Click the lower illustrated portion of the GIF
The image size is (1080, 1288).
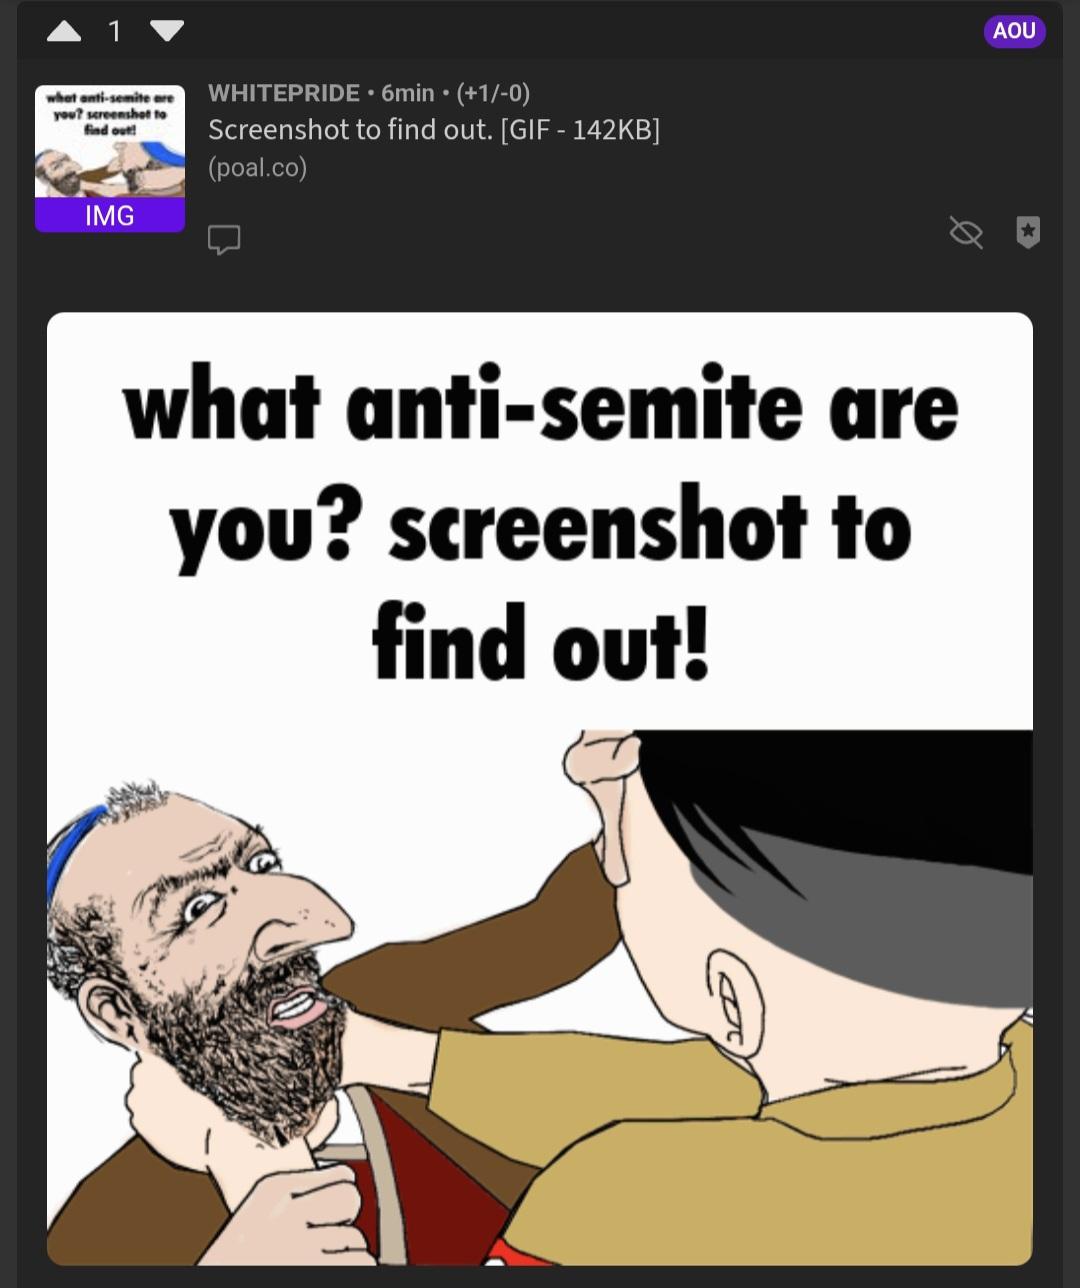click(x=540, y=998)
